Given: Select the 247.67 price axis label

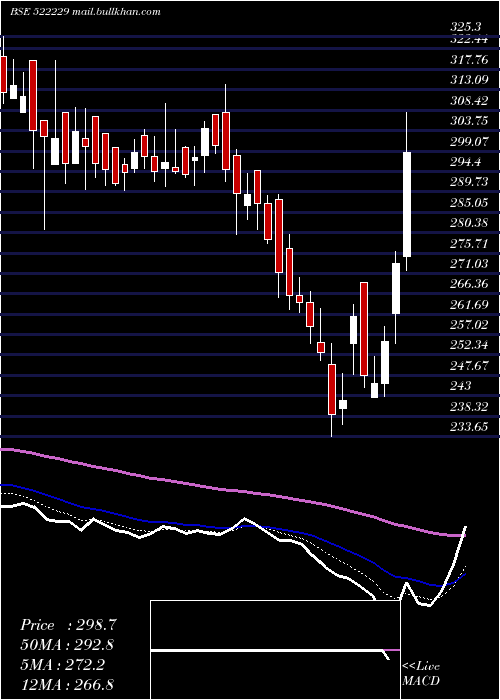Looking at the screenshot, I should [469, 366].
